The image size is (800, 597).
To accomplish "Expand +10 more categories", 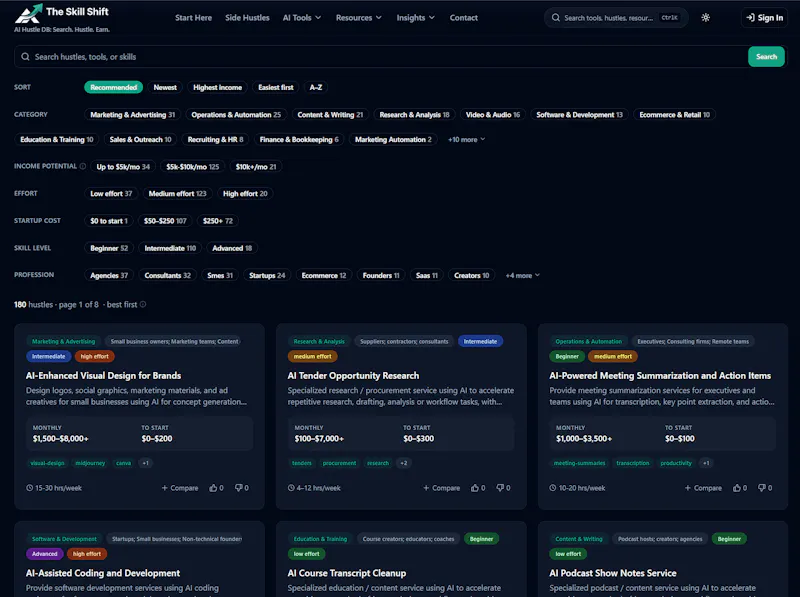I will 466,139.
